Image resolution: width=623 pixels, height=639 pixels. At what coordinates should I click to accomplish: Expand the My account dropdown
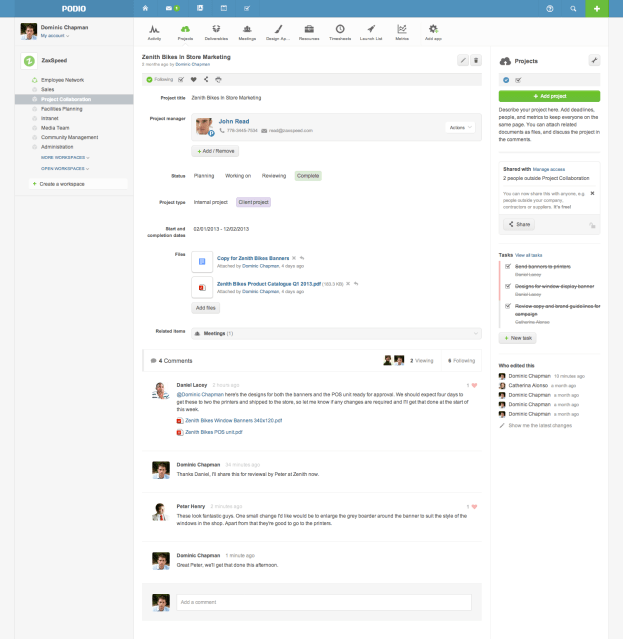click(55, 36)
